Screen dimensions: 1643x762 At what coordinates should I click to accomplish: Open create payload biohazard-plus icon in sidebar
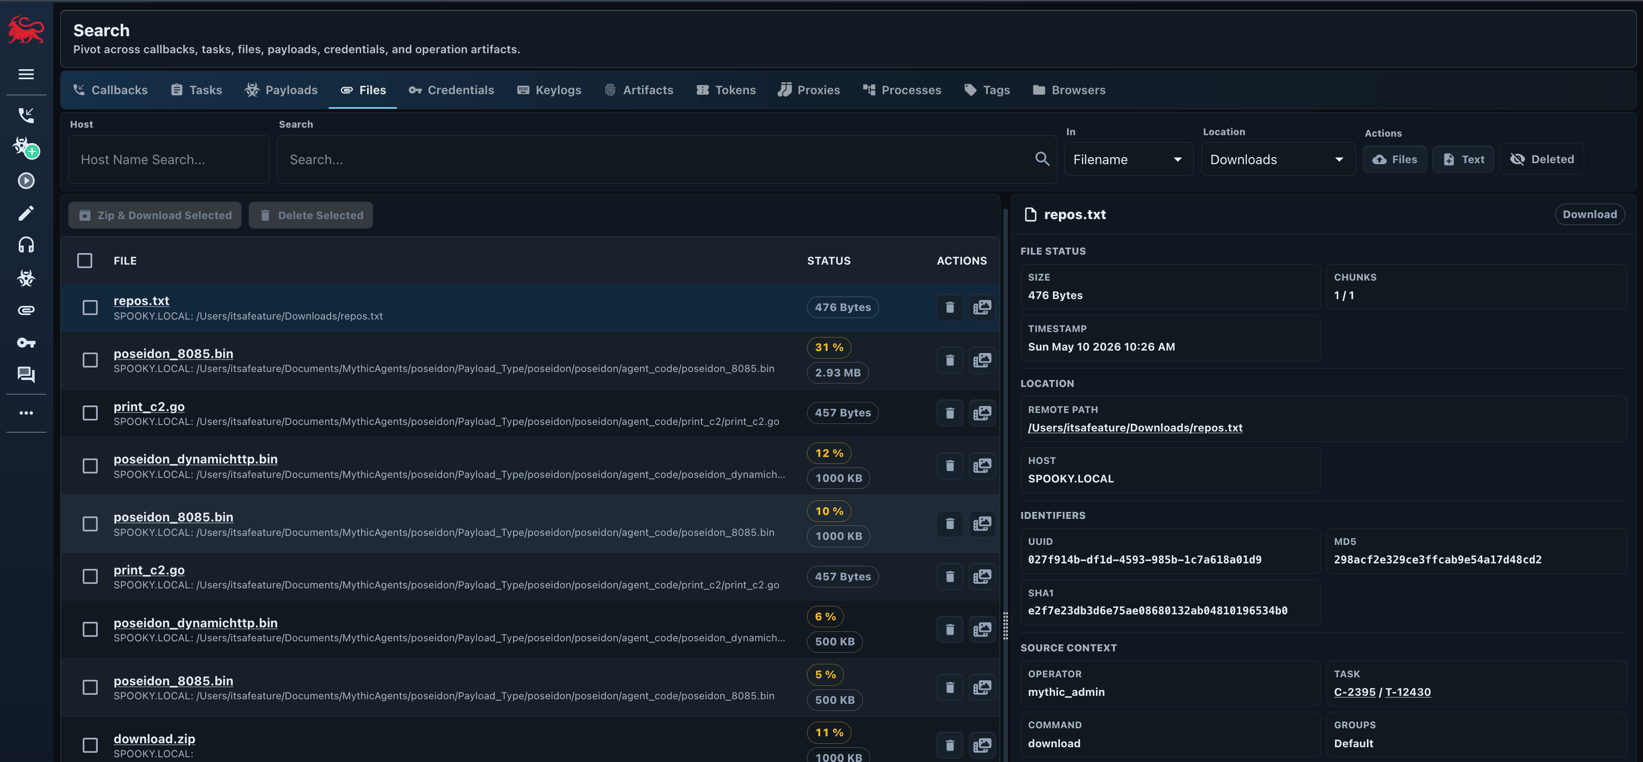[x=26, y=148]
